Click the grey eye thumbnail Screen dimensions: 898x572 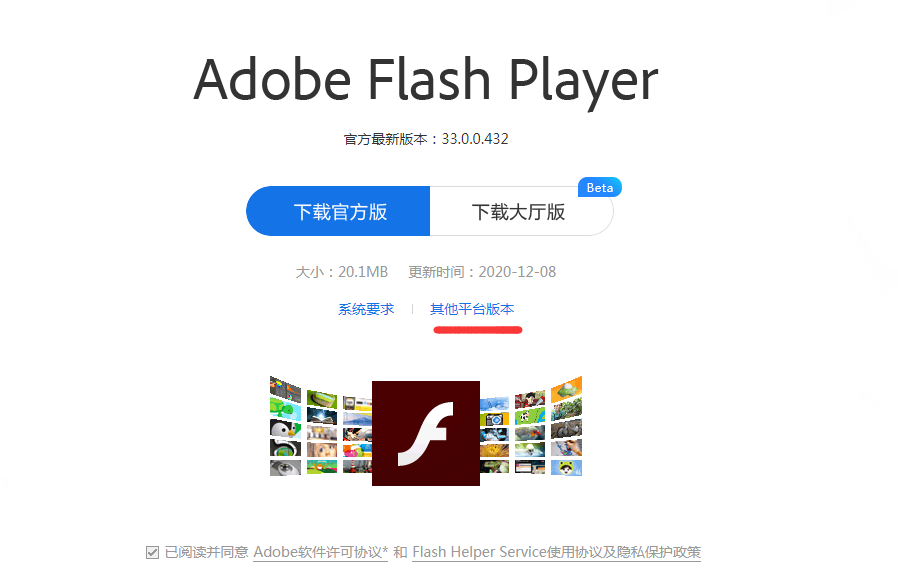pos(285,468)
